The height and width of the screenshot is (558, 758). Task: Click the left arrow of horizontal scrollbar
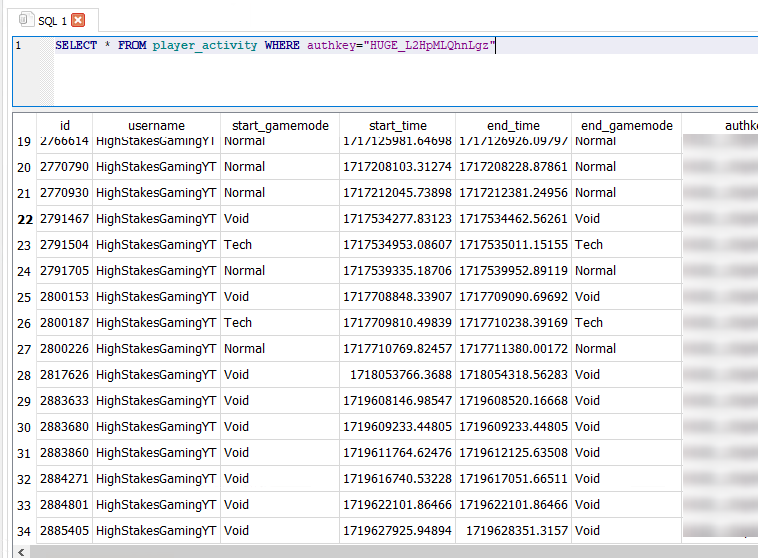21,552
